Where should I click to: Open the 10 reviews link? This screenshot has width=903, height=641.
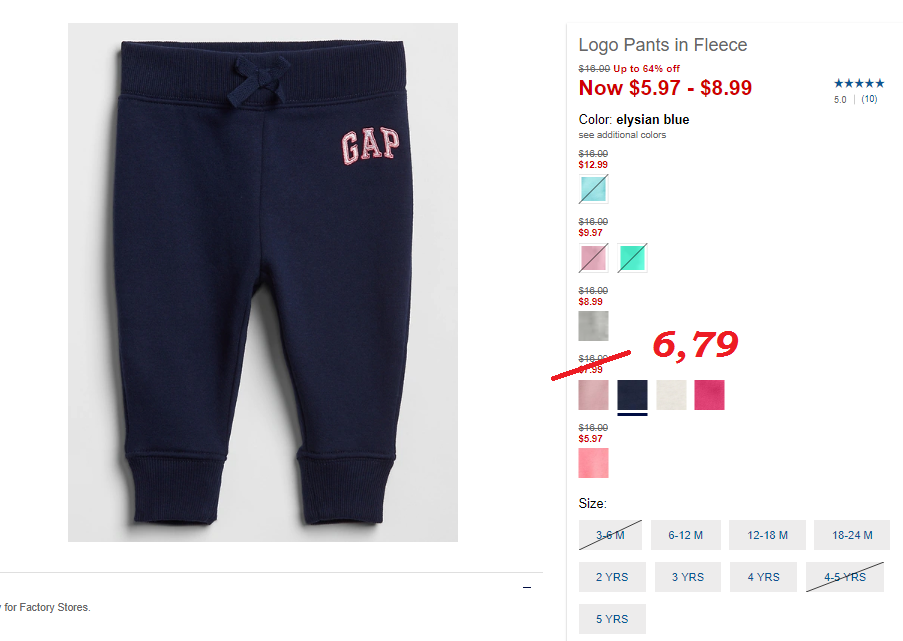[869, 99]
